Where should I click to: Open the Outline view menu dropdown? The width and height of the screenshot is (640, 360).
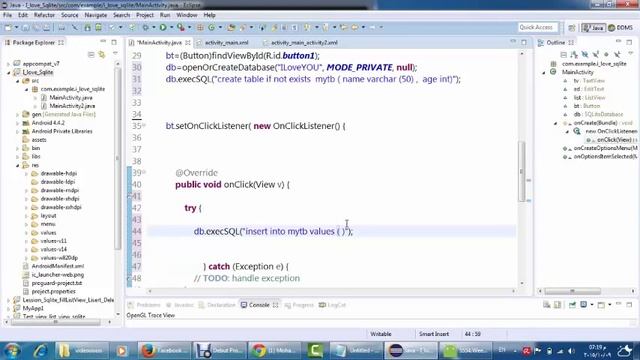631,53
